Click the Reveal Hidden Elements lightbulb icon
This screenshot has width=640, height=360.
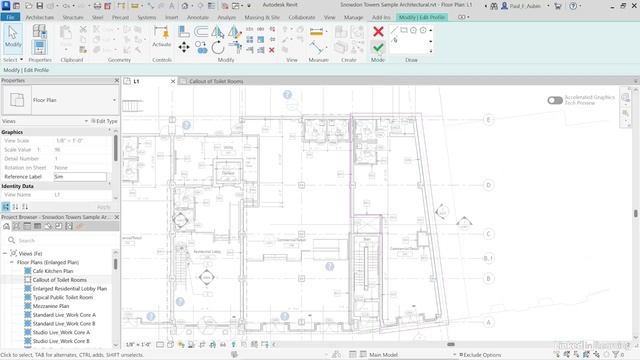click(x=233, y=344)
